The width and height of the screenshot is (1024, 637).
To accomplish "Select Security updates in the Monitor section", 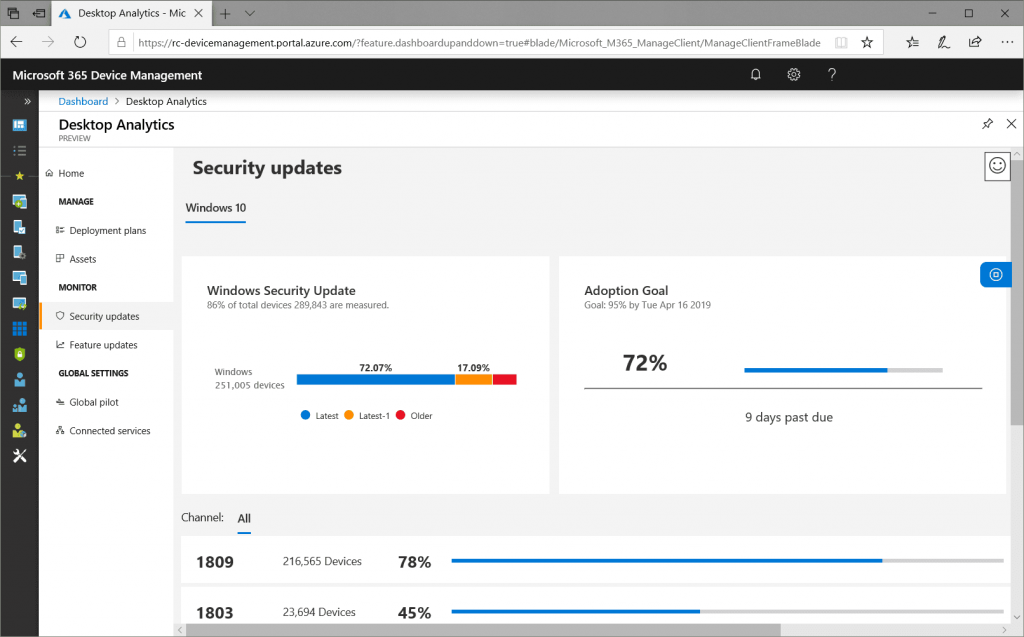I will 106,316.
